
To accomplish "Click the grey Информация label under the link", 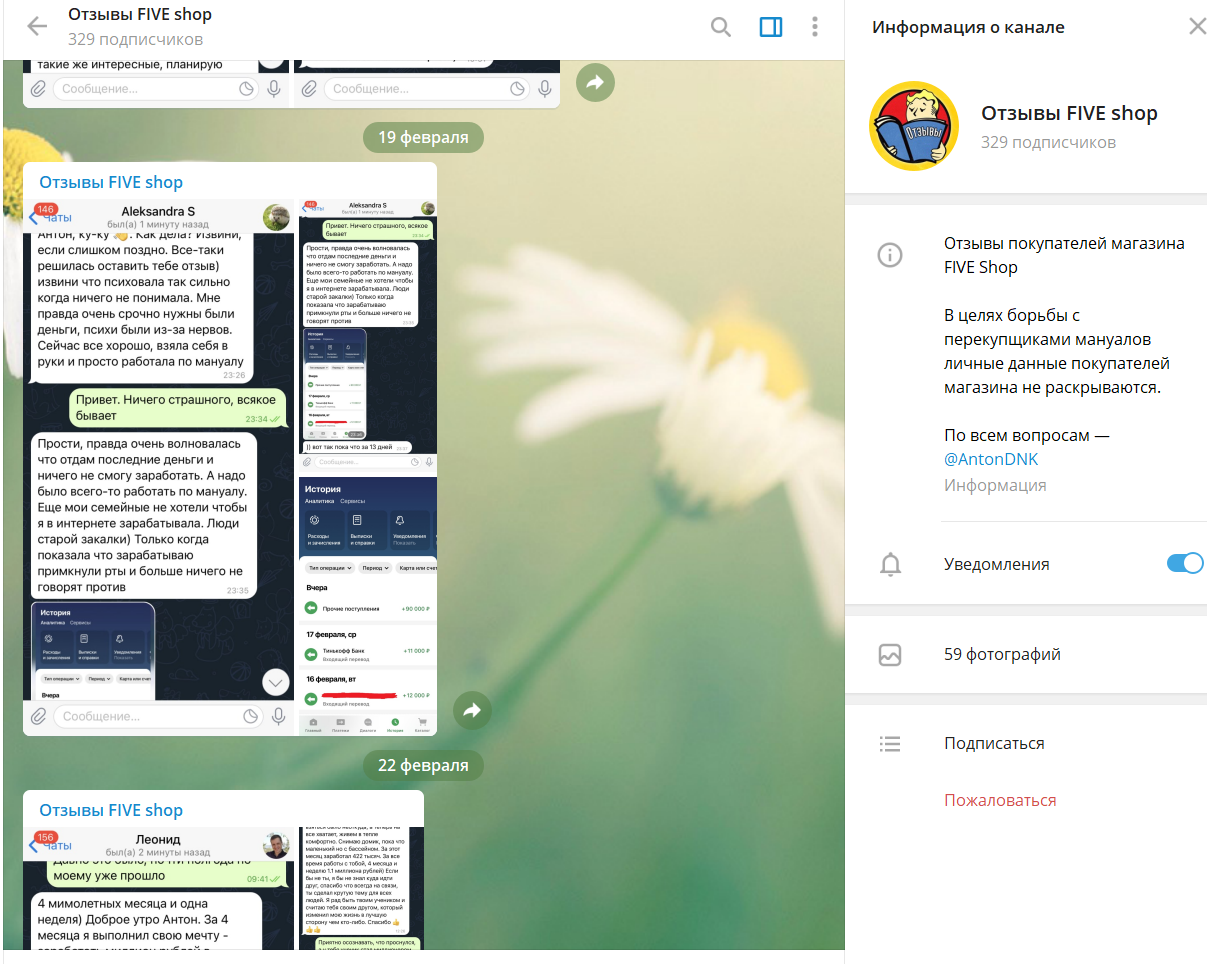I will pos(995,485).
